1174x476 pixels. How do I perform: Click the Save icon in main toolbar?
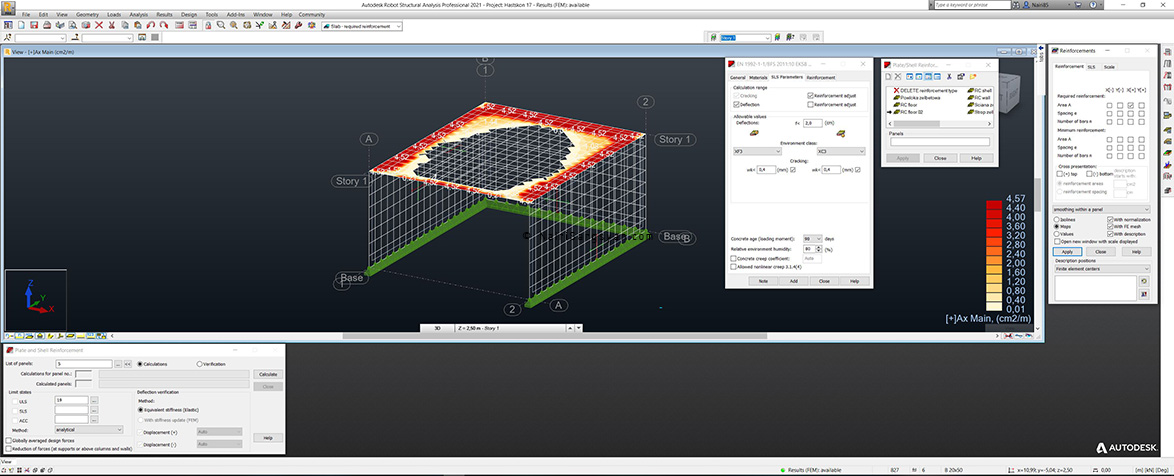click(34, 25)
